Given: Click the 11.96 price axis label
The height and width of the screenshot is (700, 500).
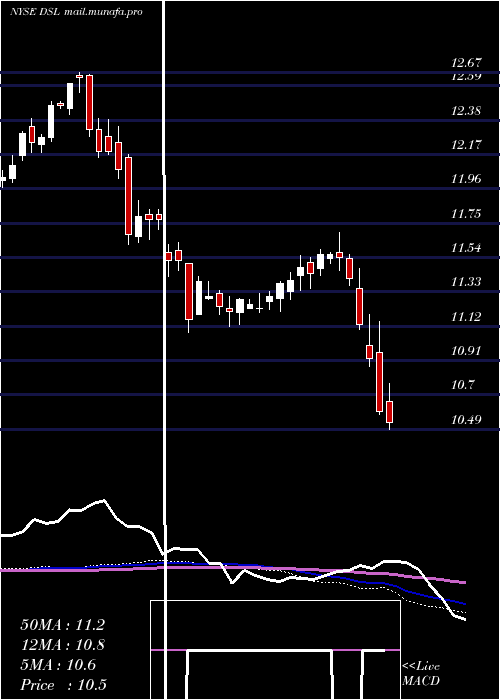Looking at the screenshot, I should pyautogui.click(x=466, y=179).
